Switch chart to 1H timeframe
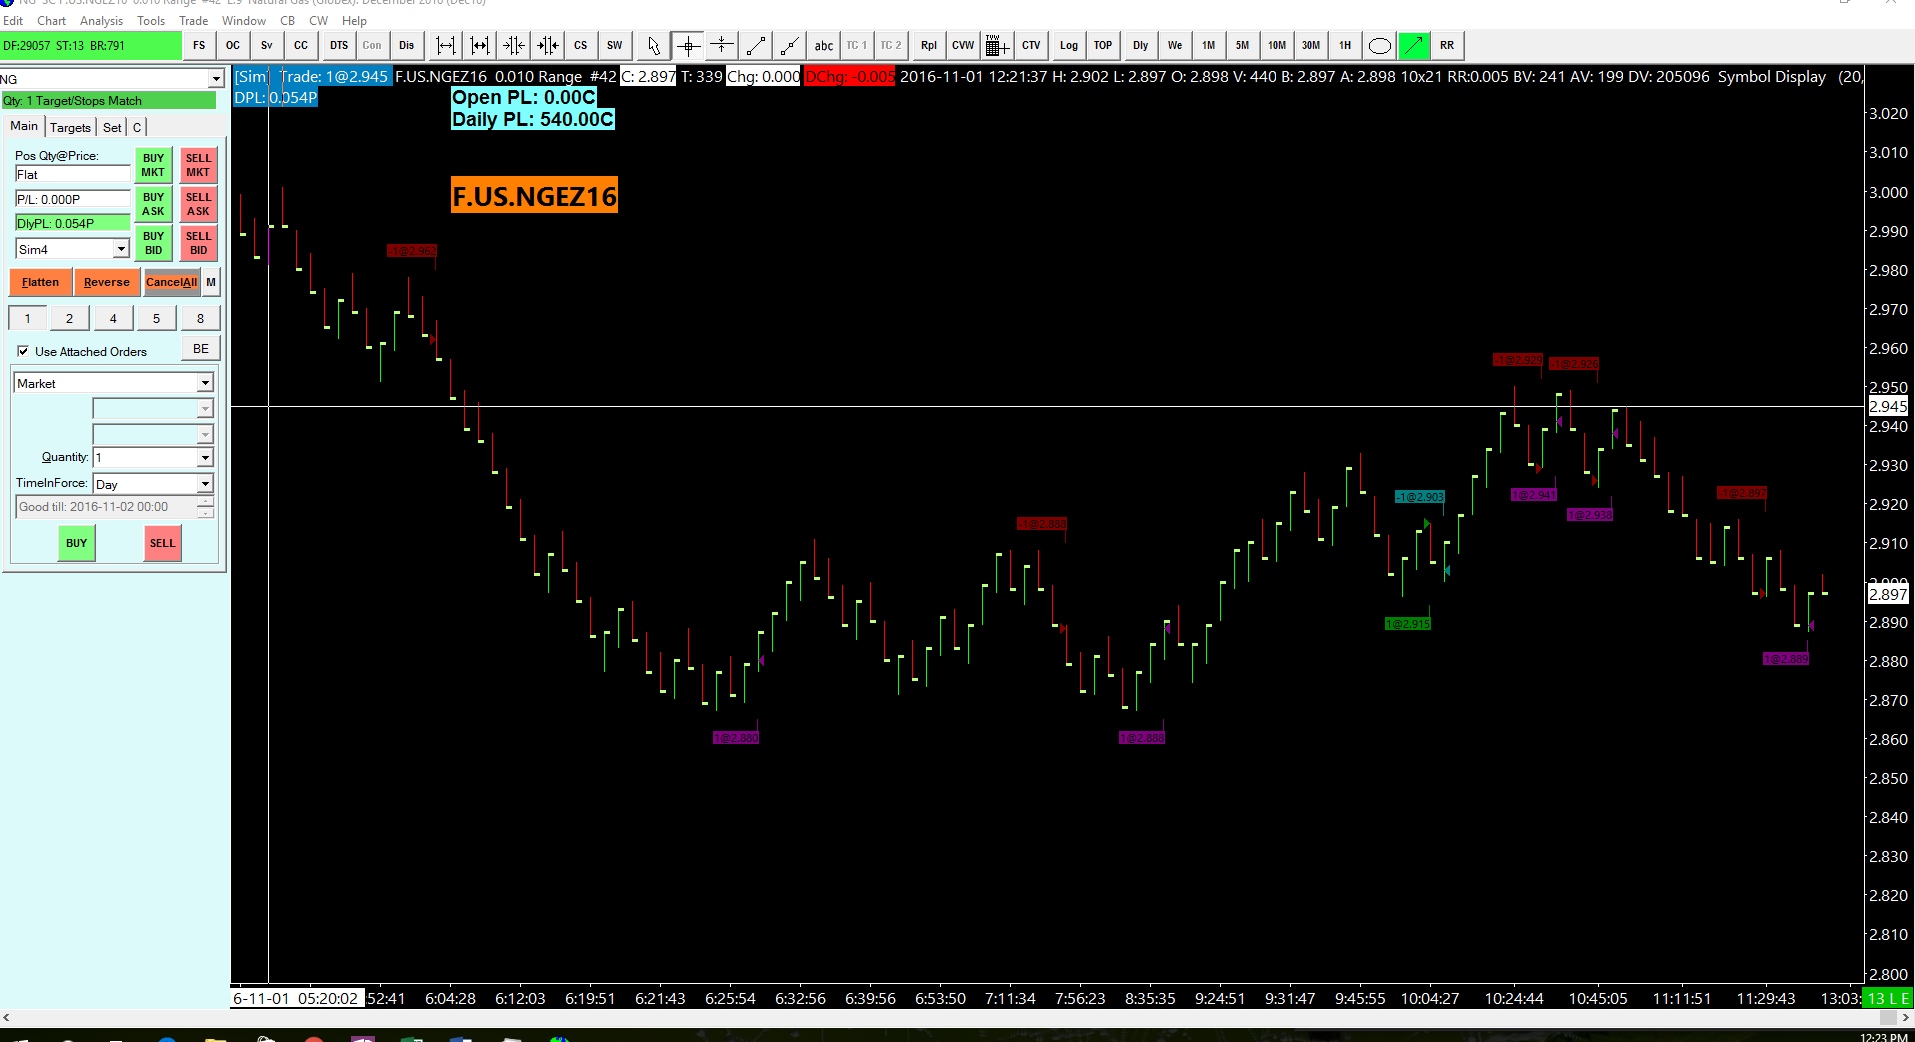 tap(1345, 46)
